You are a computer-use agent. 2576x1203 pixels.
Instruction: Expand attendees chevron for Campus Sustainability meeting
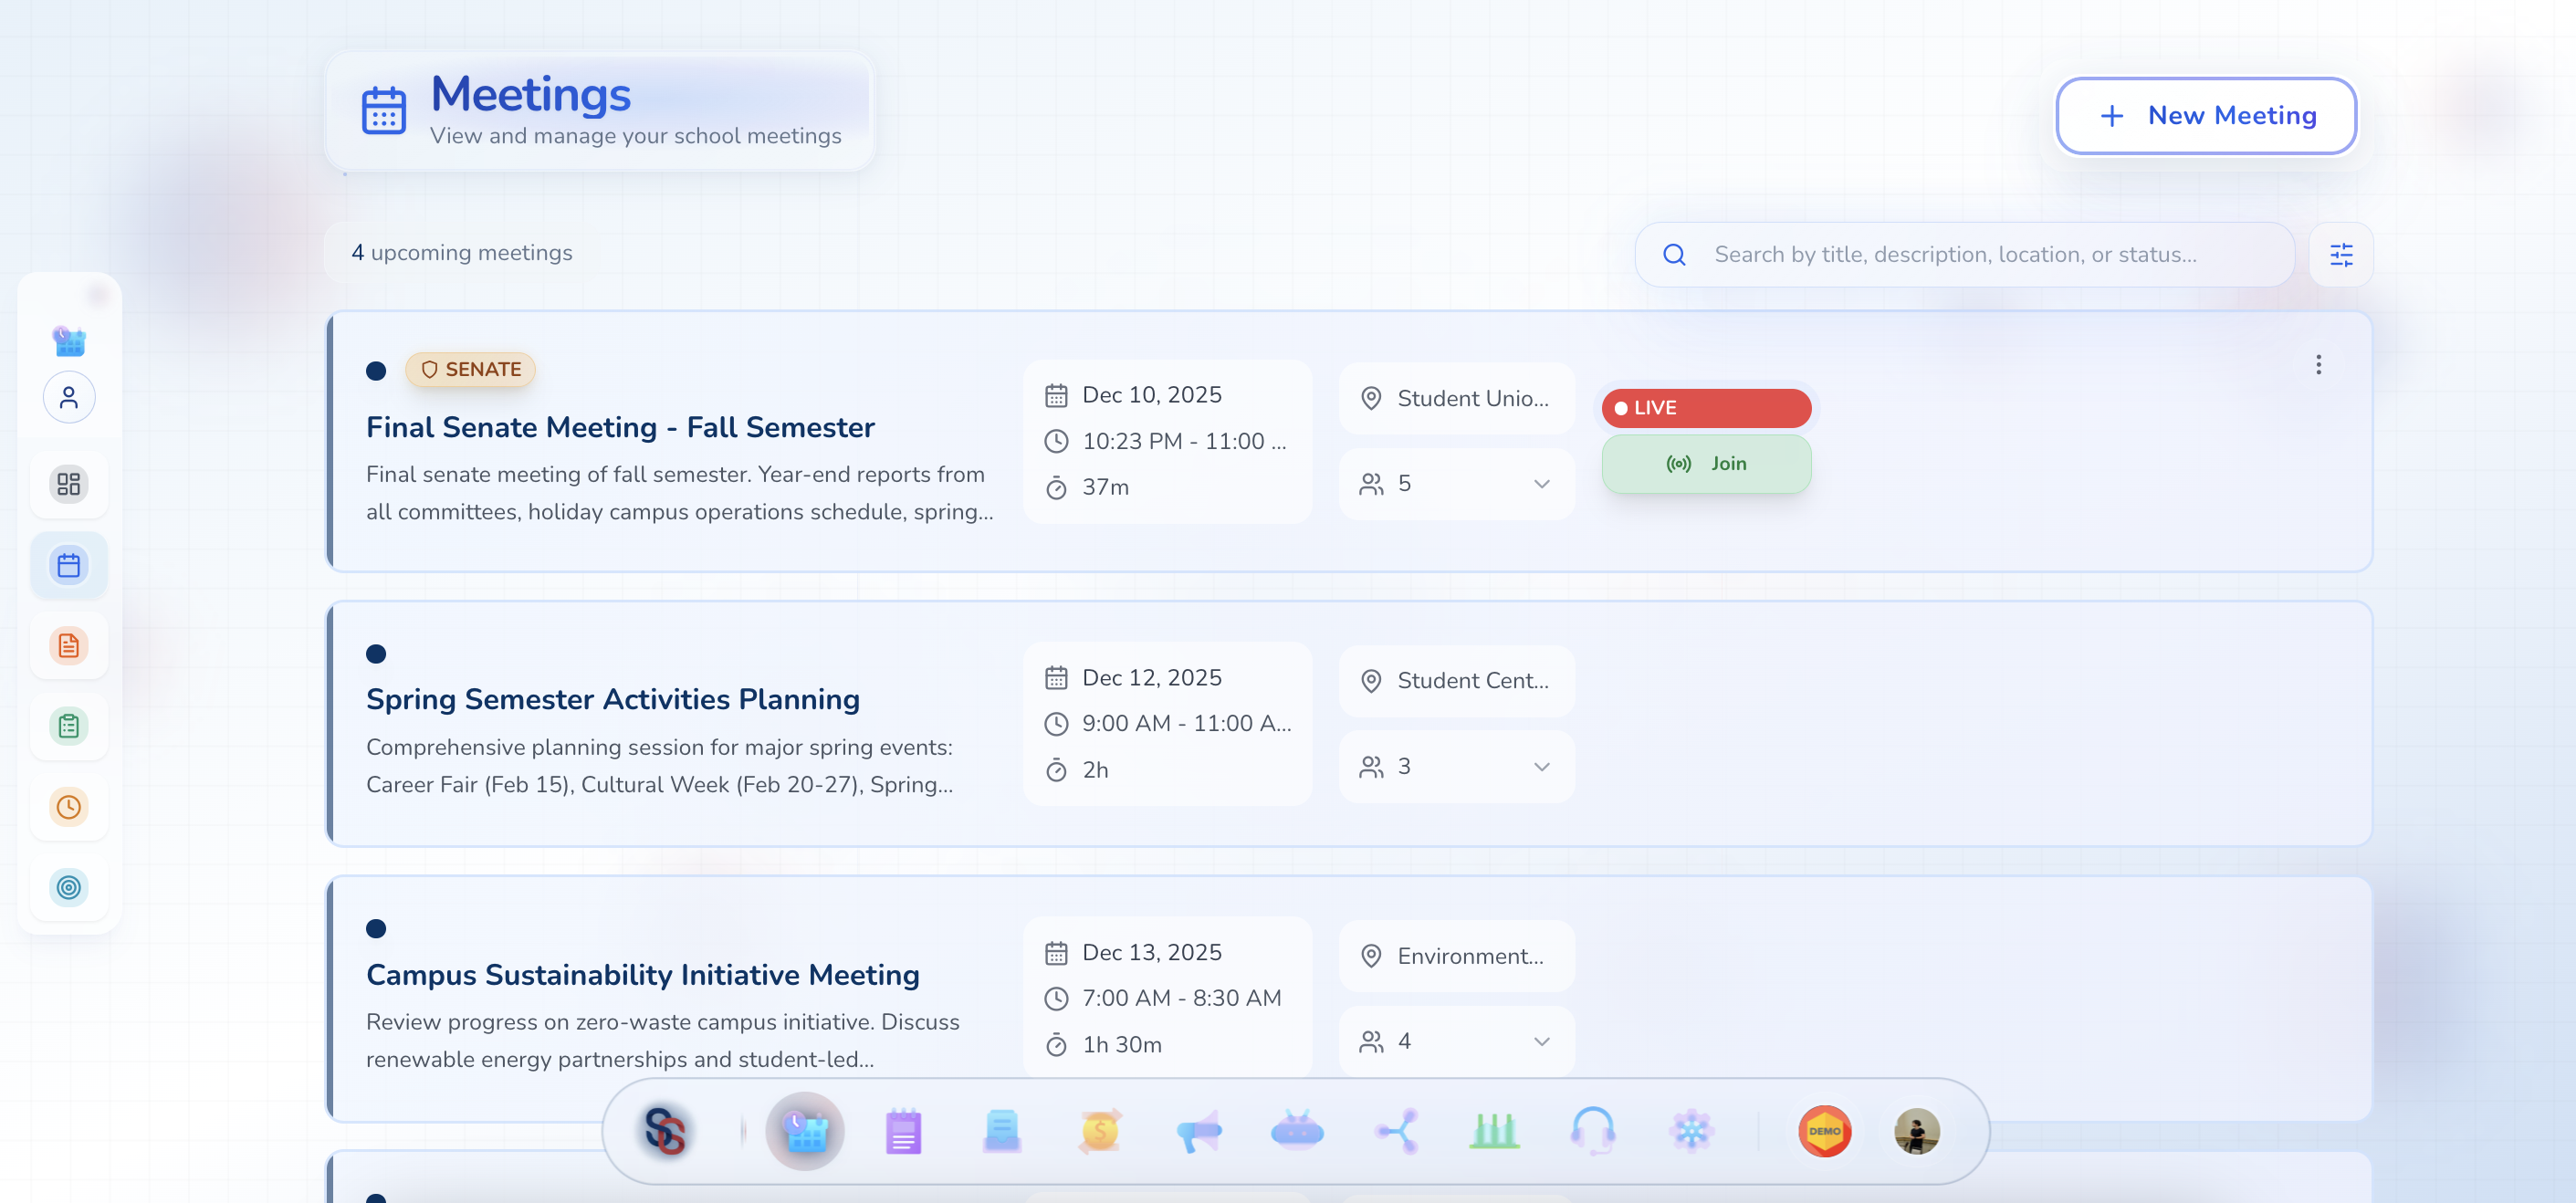click(x=1541, y=1041)
